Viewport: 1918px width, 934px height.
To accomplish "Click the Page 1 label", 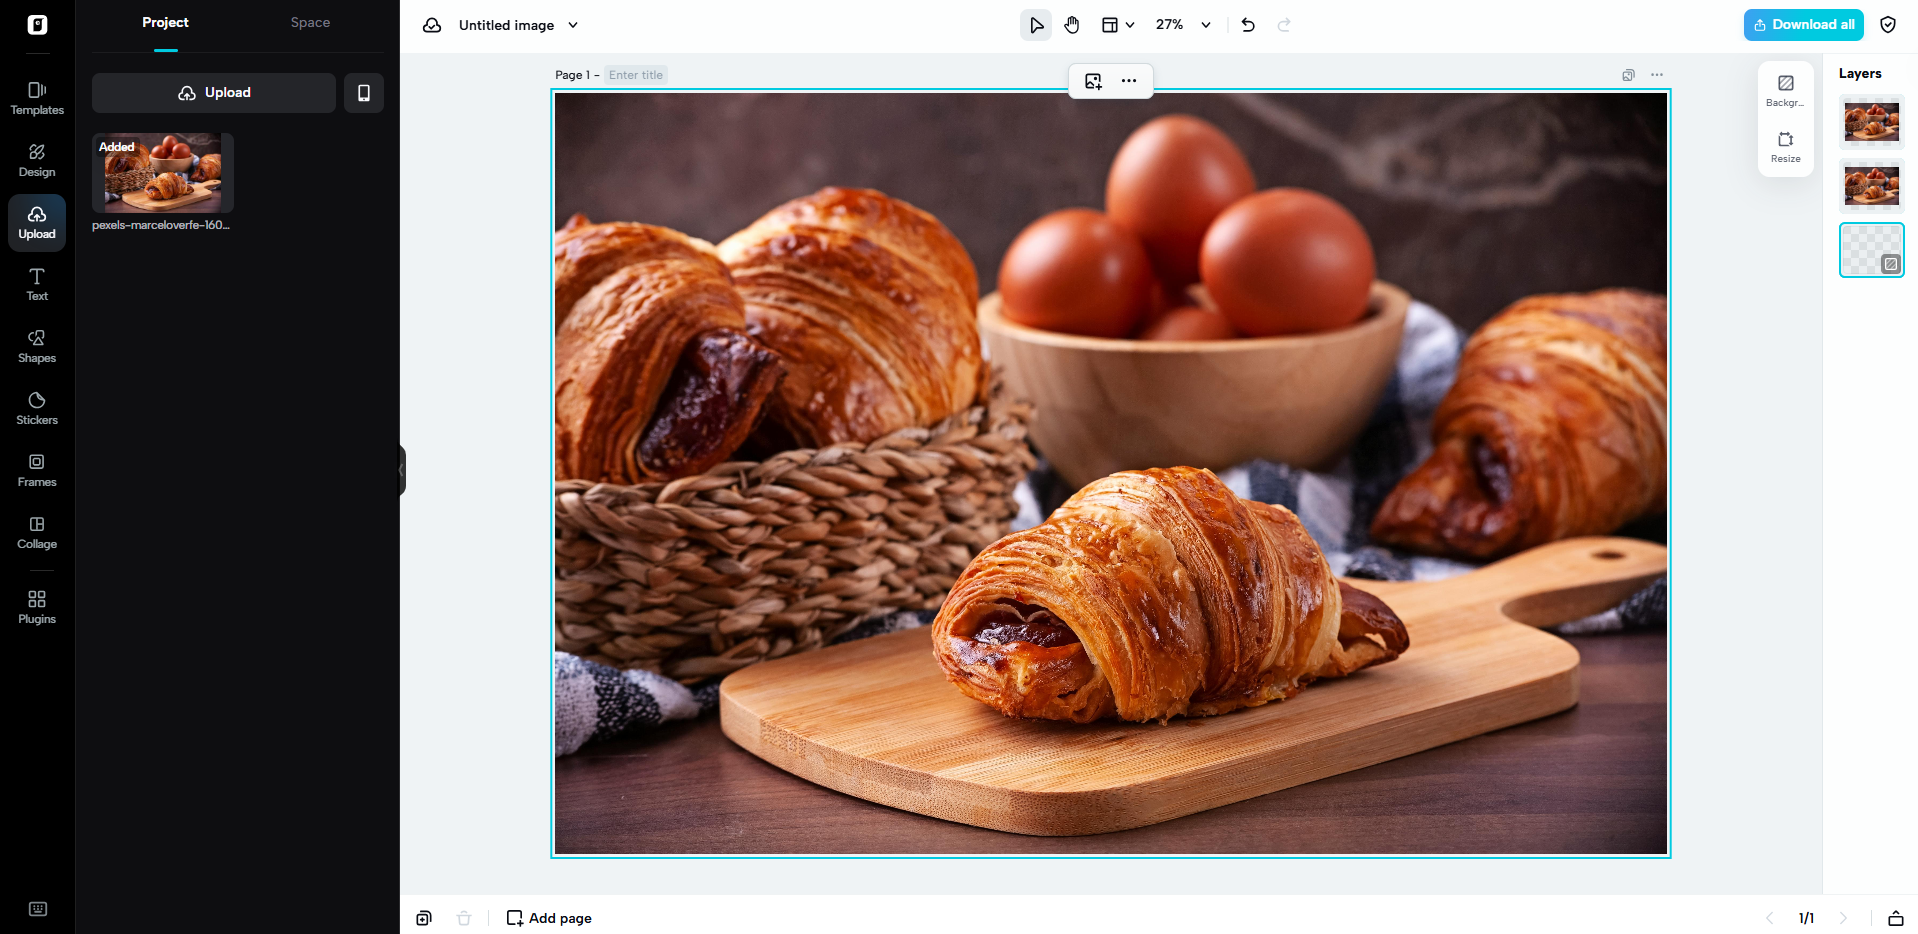I will [572, 75].
